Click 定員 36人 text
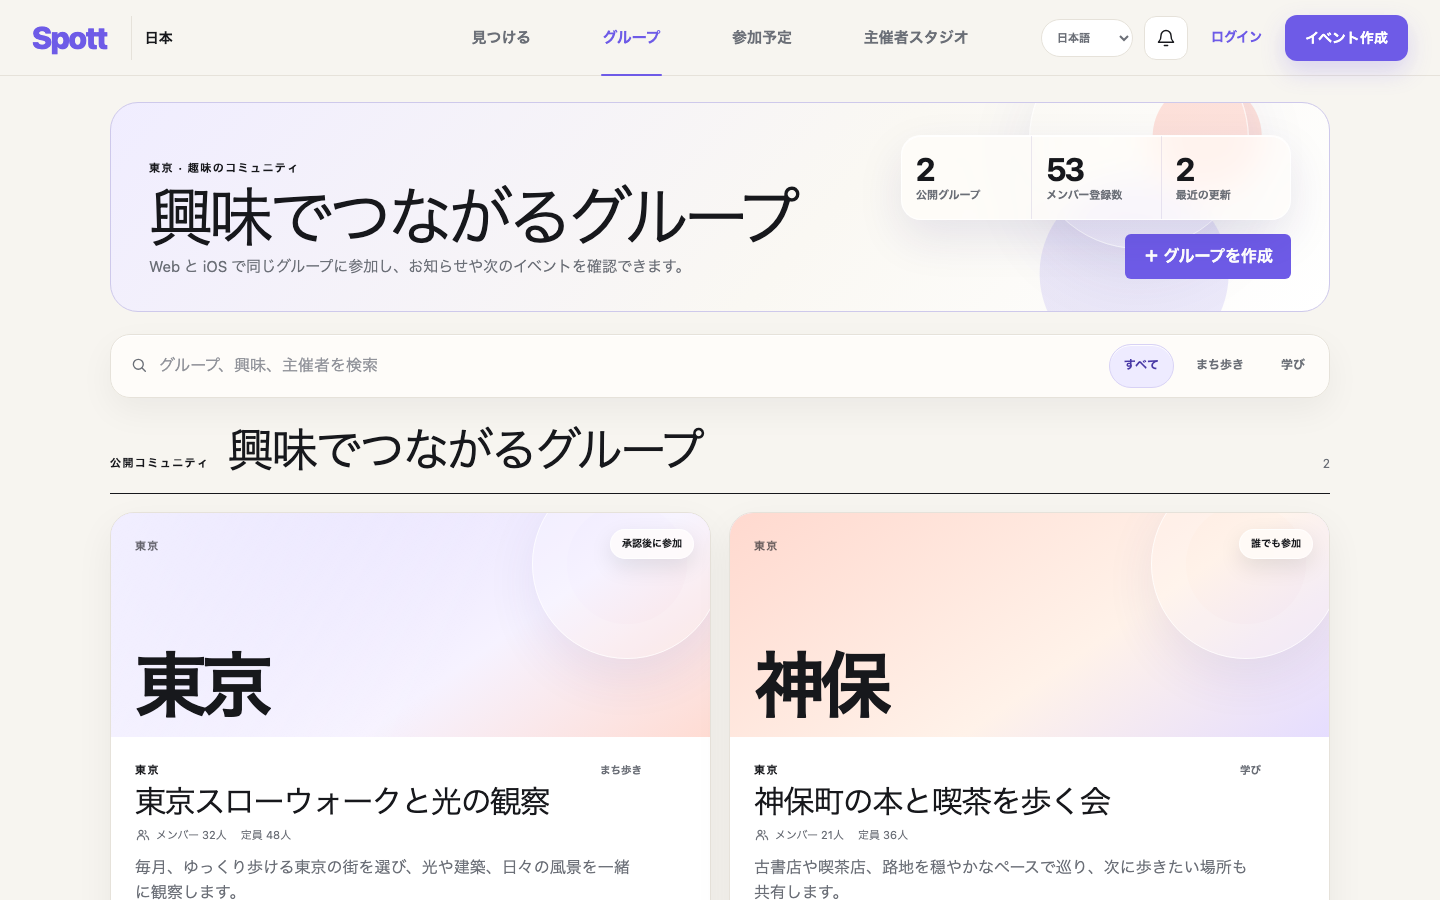Screen dimensions: 1440x900 [883, 835]
